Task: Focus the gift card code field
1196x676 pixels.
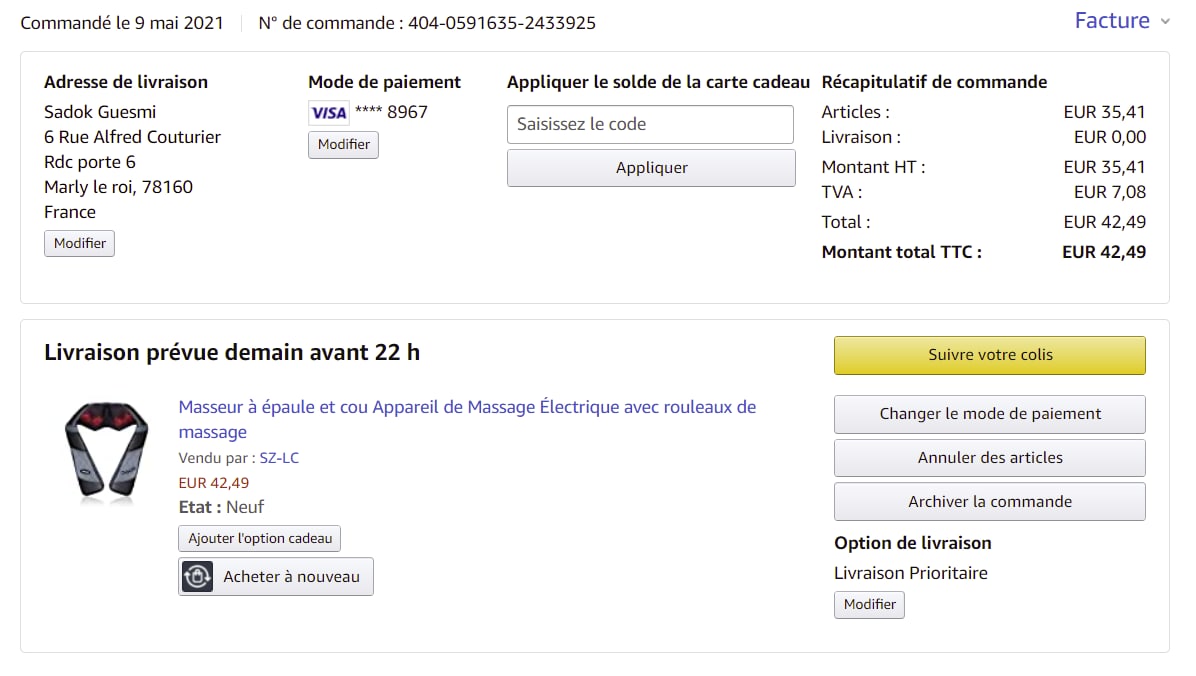Action: (650, 125)
